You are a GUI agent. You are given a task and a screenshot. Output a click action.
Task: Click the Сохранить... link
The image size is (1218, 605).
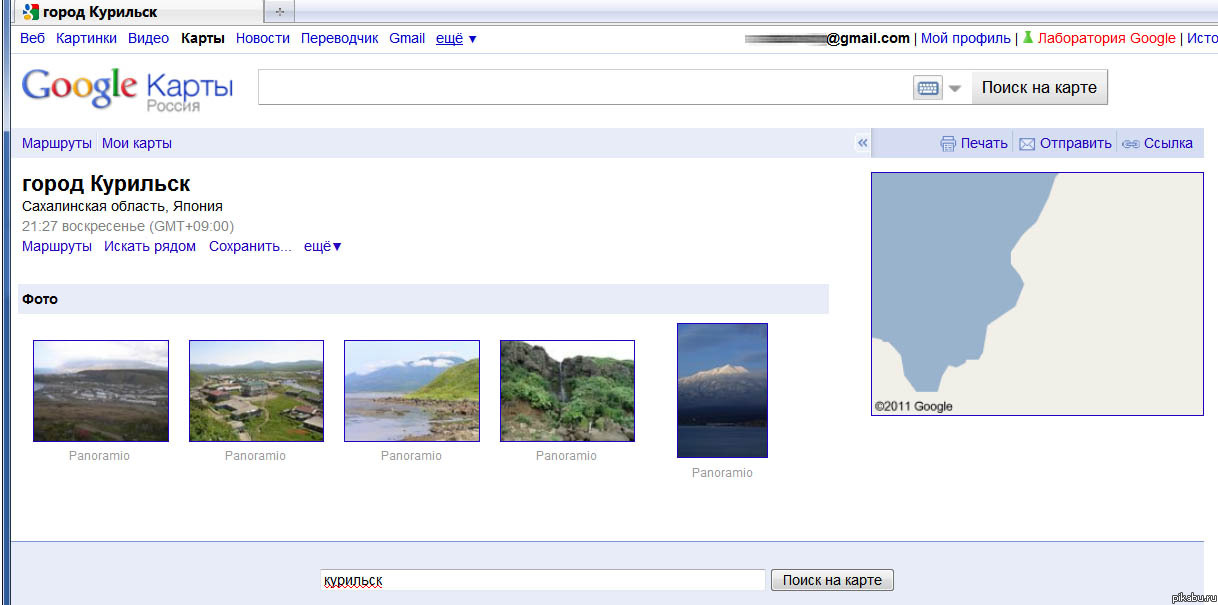[x=250, y=246]
